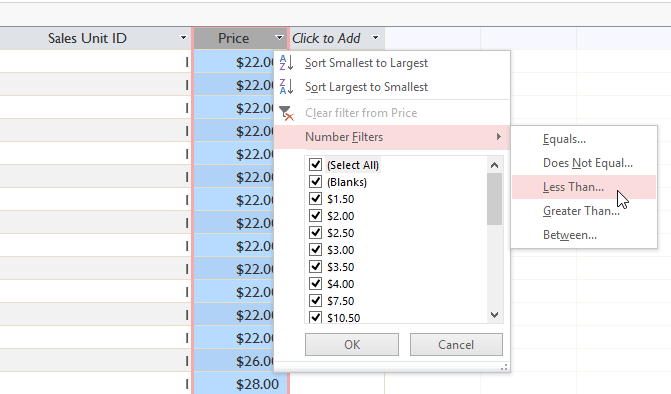Click the $28.00 price cell
This screenshot has width=671, height=394.
click(x=241, y=384)
